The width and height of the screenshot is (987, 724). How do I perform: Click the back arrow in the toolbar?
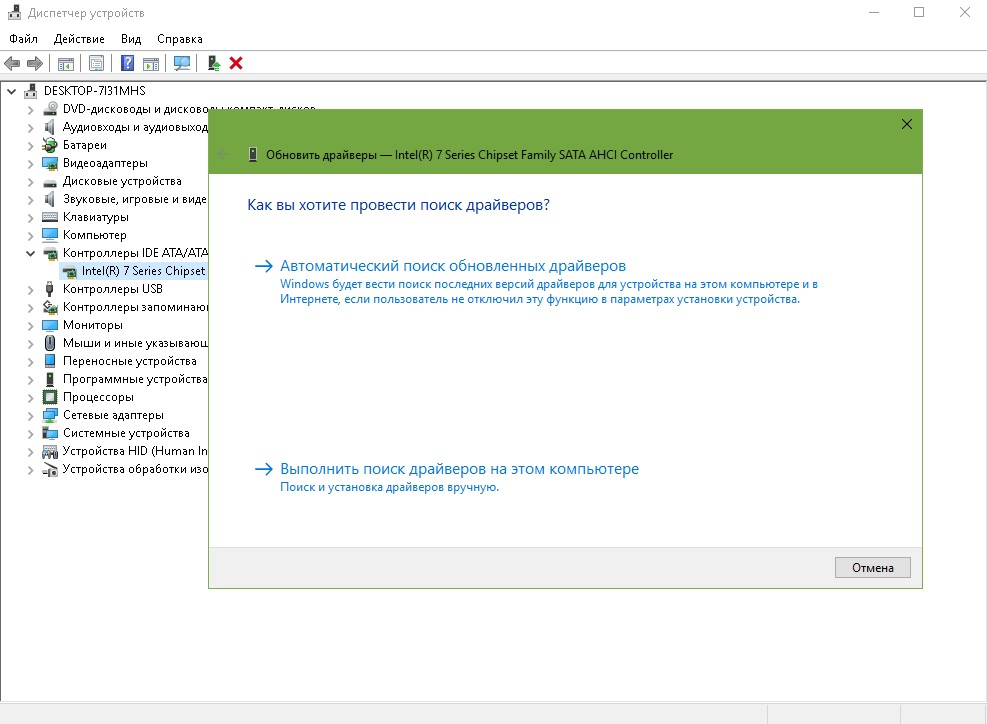click(x=12, y=63)
